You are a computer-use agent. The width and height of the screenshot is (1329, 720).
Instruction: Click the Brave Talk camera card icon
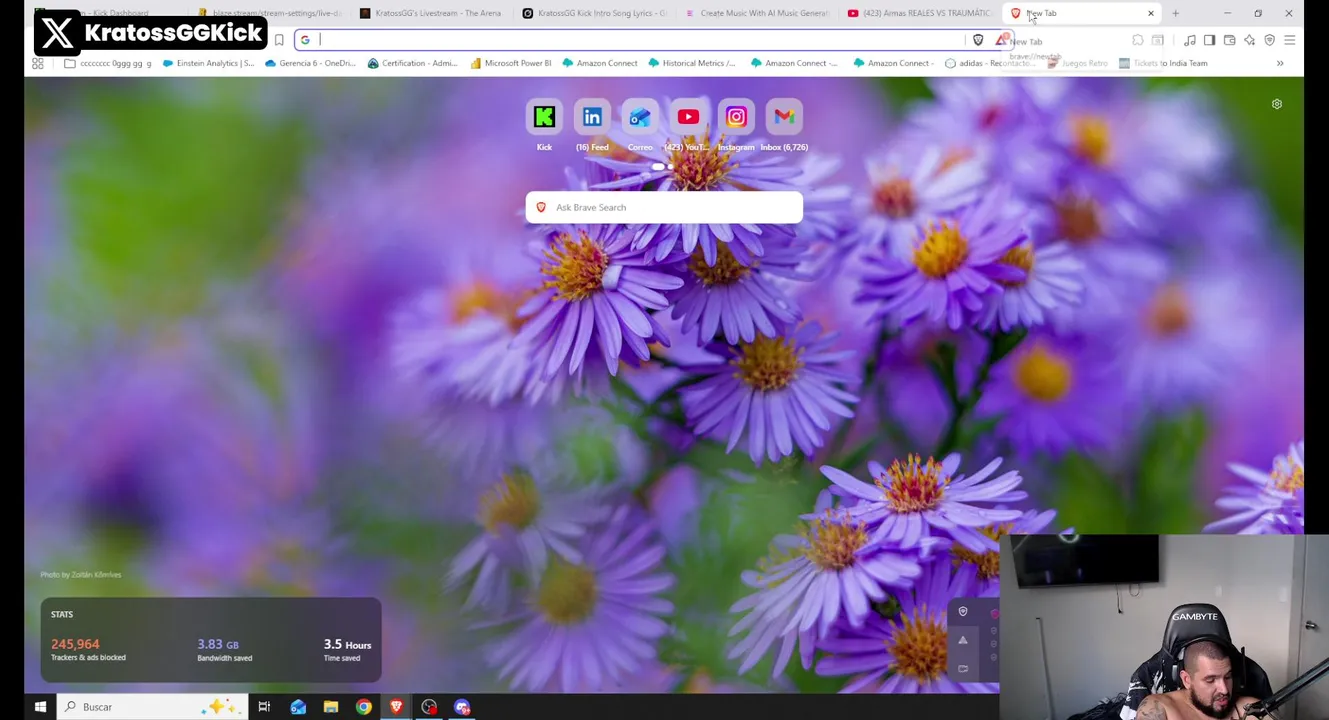tap(963, 668)
